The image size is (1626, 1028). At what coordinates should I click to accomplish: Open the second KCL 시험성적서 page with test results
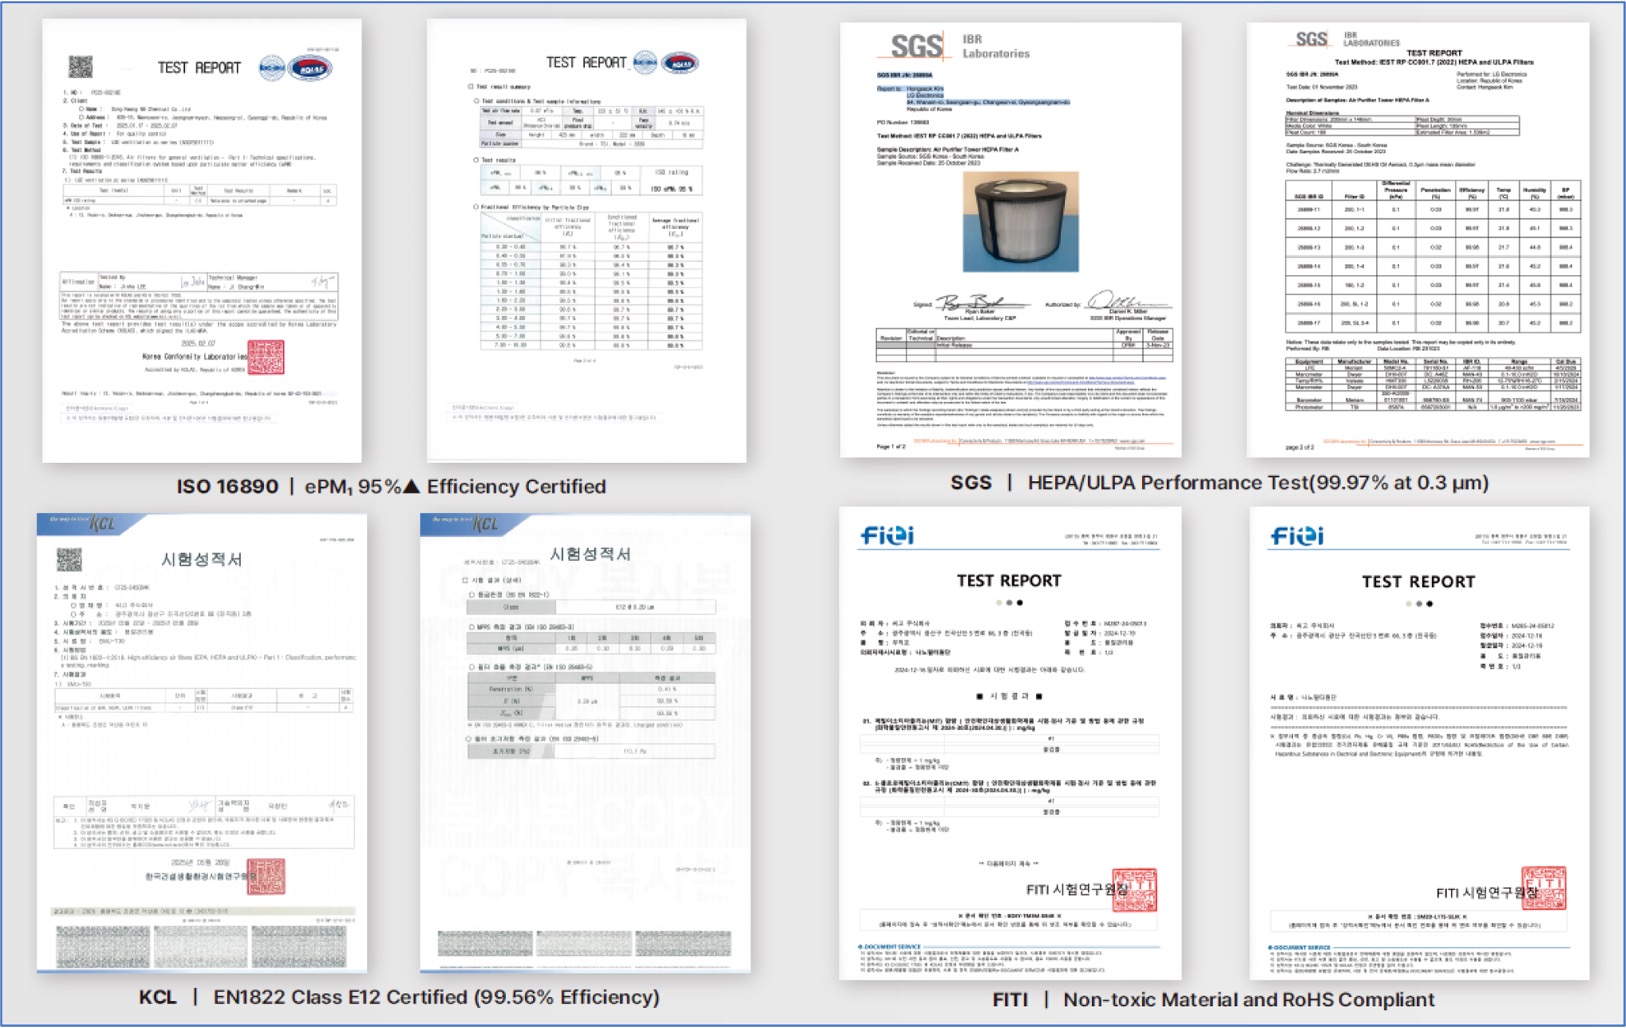(x=585, y=742)
